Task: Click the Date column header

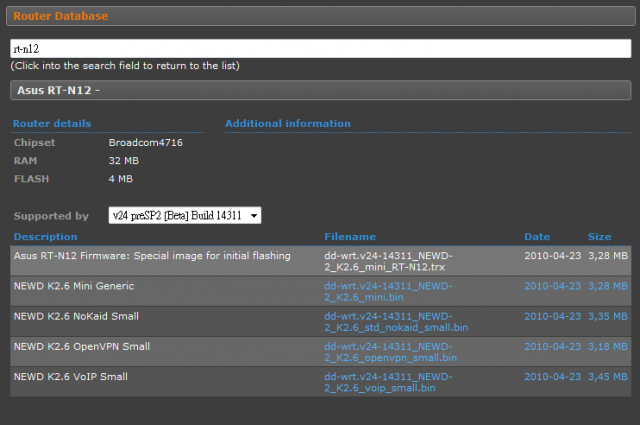Action: [537, 236]
